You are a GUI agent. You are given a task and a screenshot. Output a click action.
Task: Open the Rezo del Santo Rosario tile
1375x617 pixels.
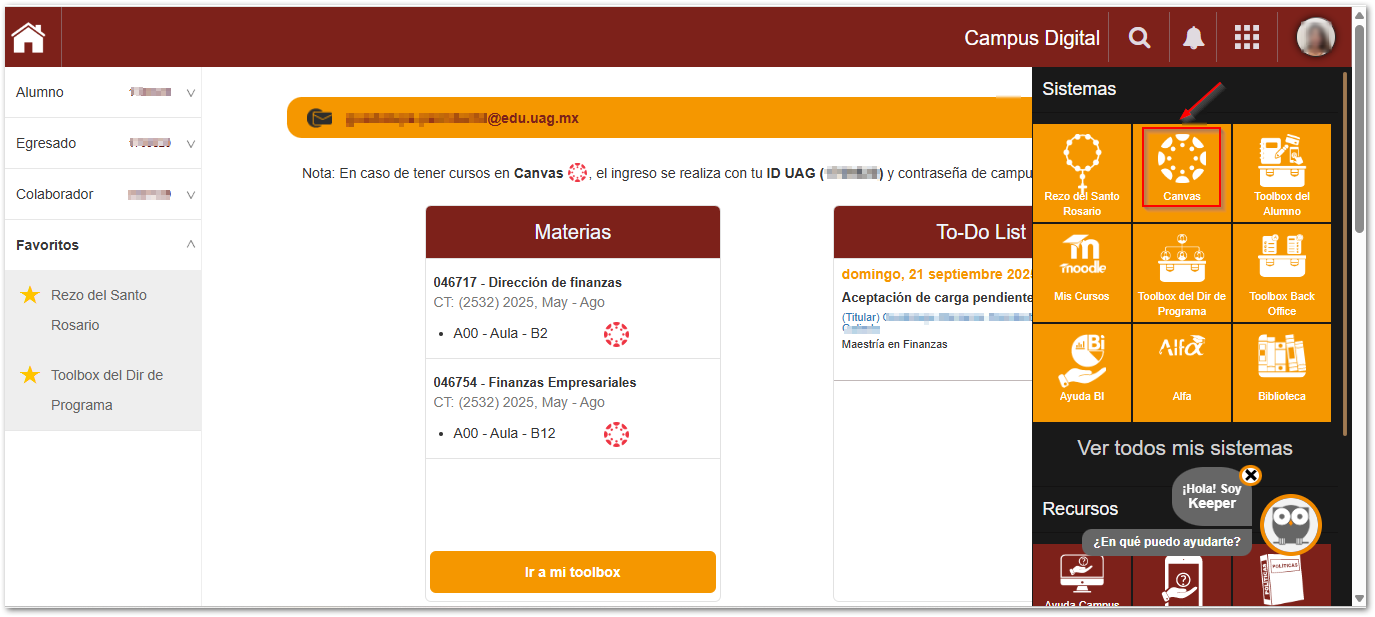coord(1082,173)
